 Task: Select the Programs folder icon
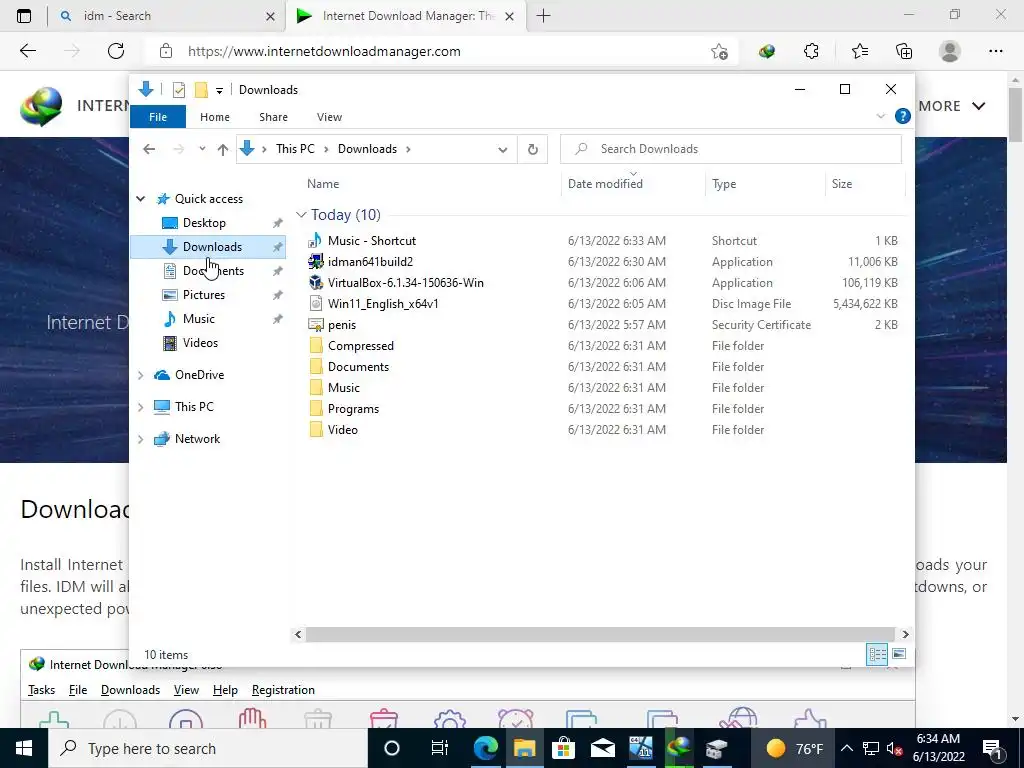(x=316, y=409)
